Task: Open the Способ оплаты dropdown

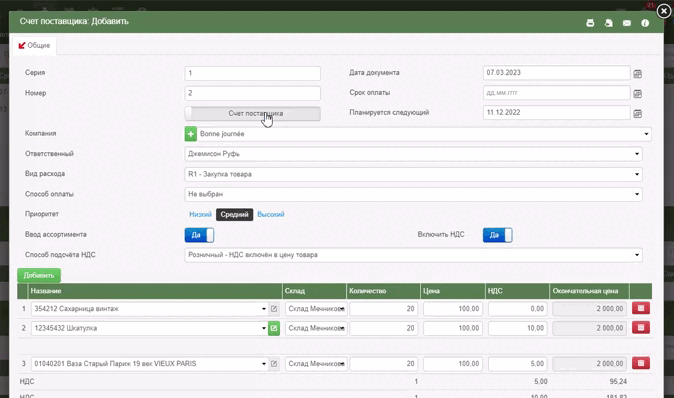Action: [x=414, y=194]
